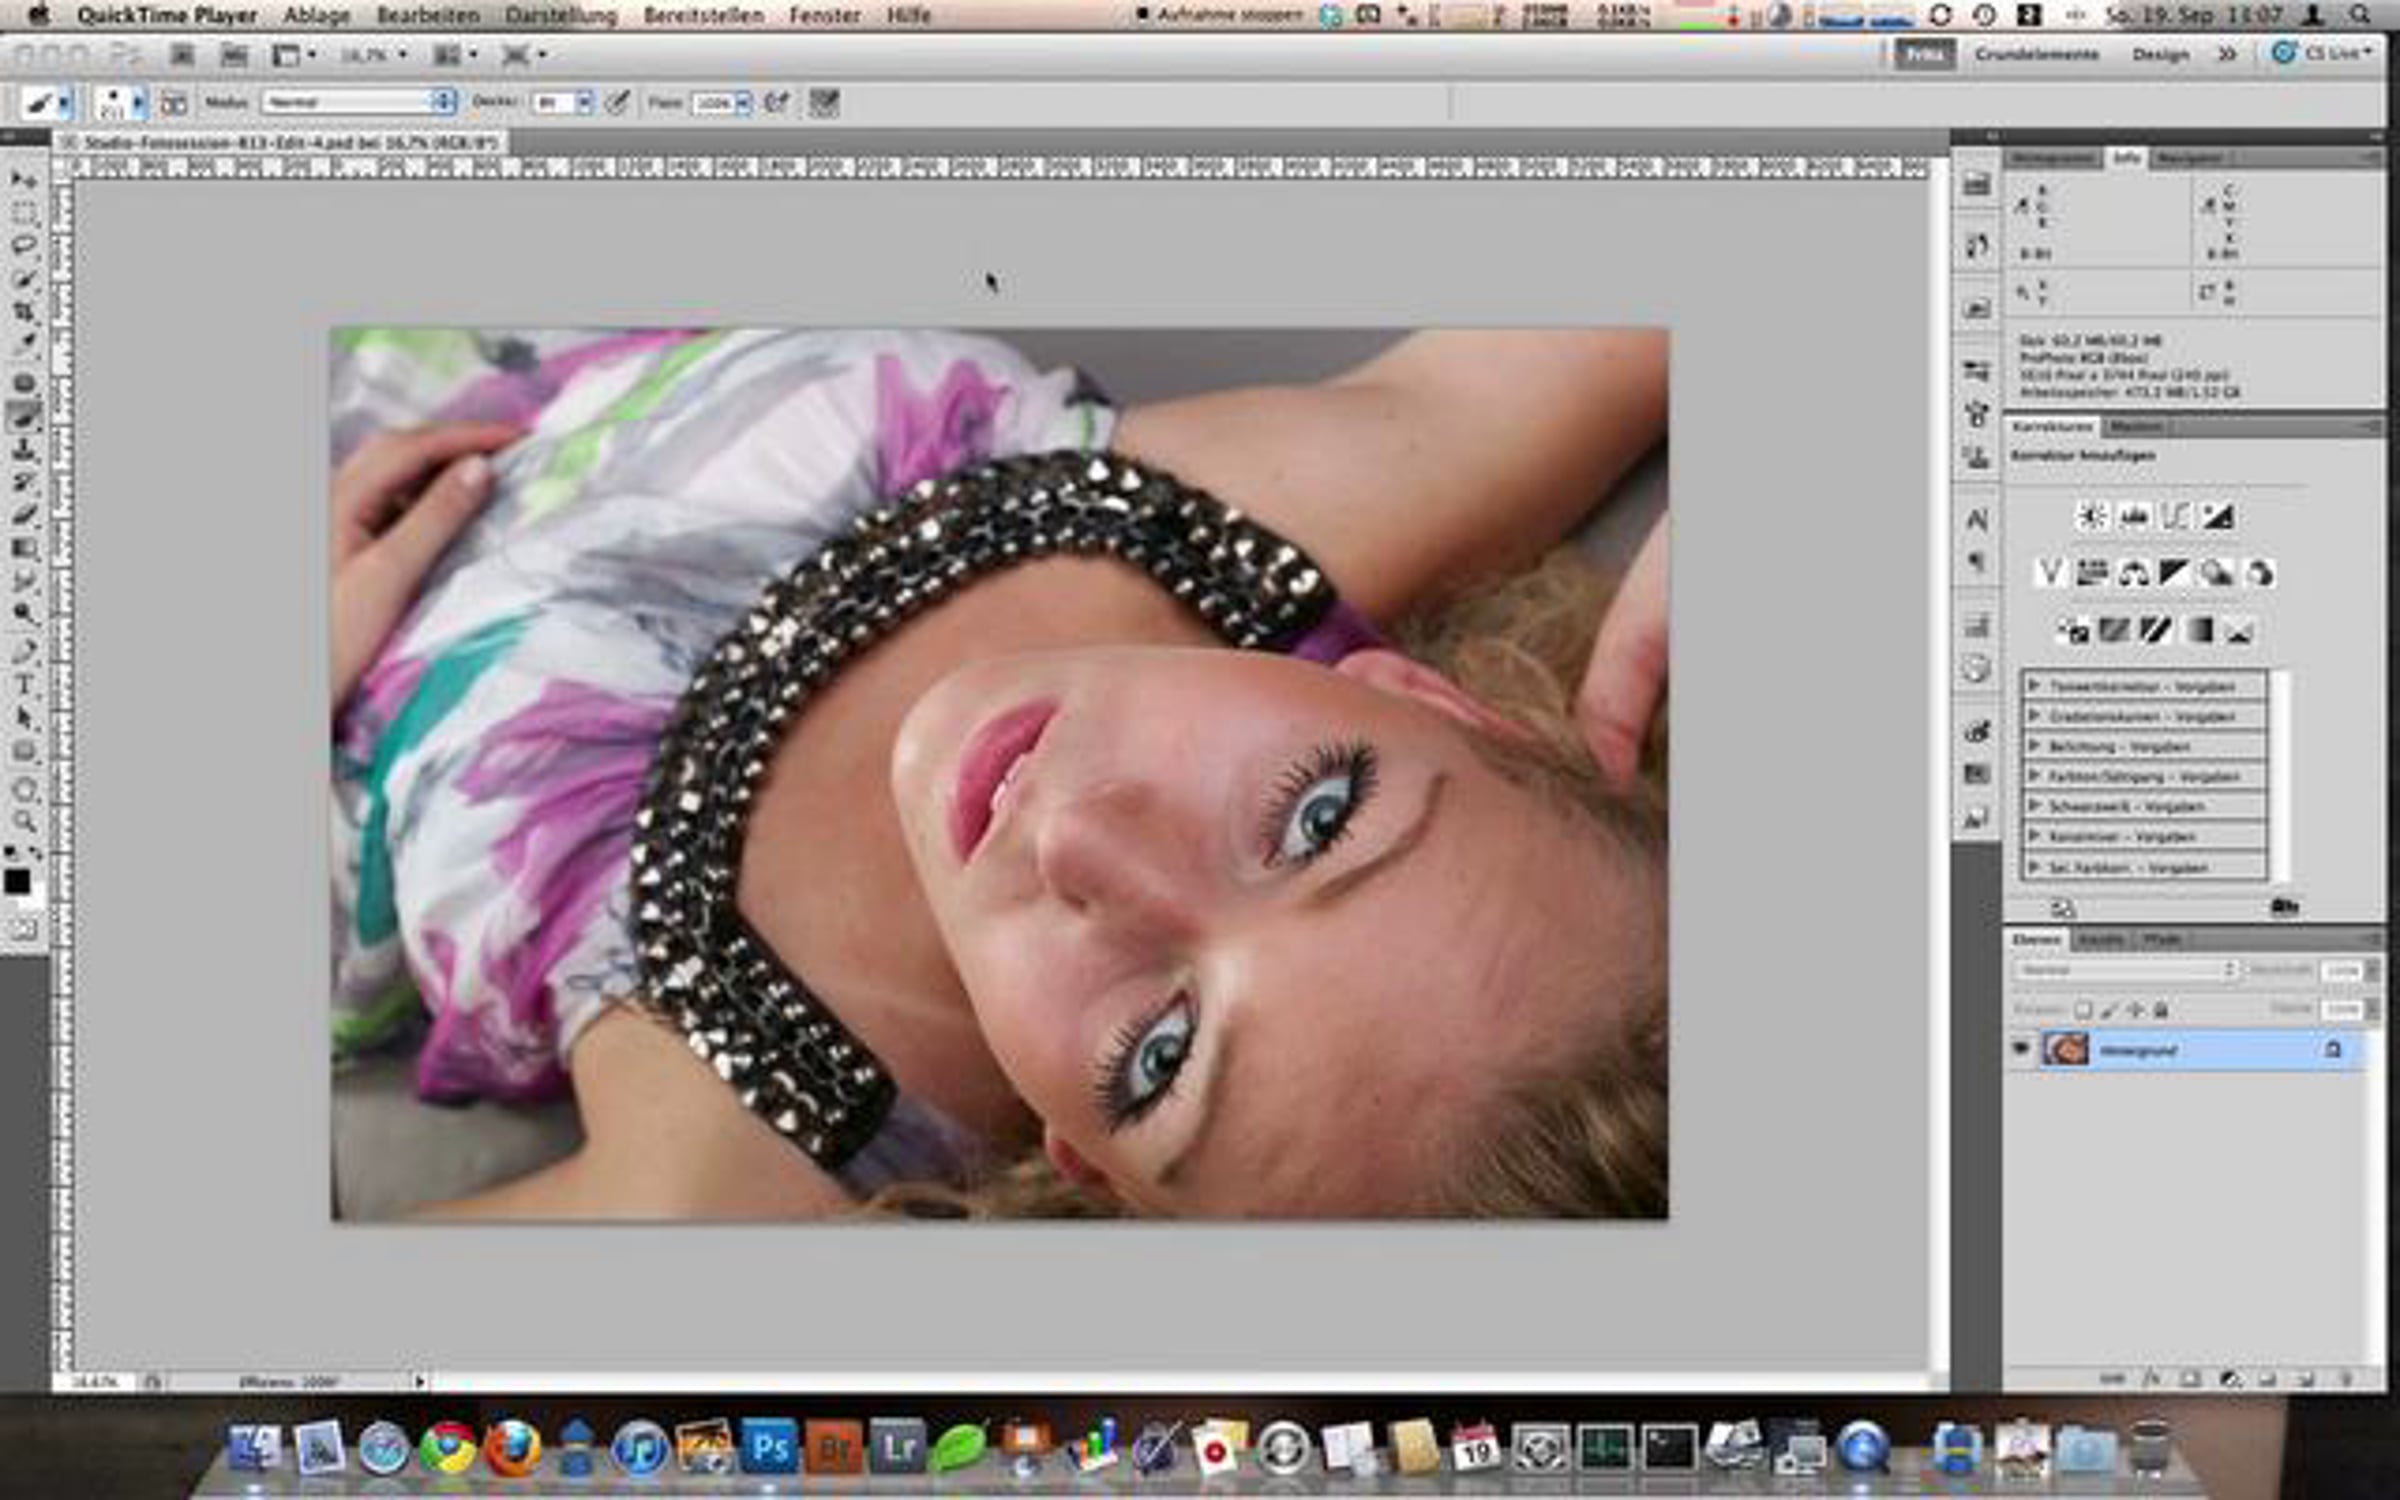This screenshot has width=2400, height=1500.
Task: Toggle airbrush mode beside Fluss field
Action: click(777, 102)
